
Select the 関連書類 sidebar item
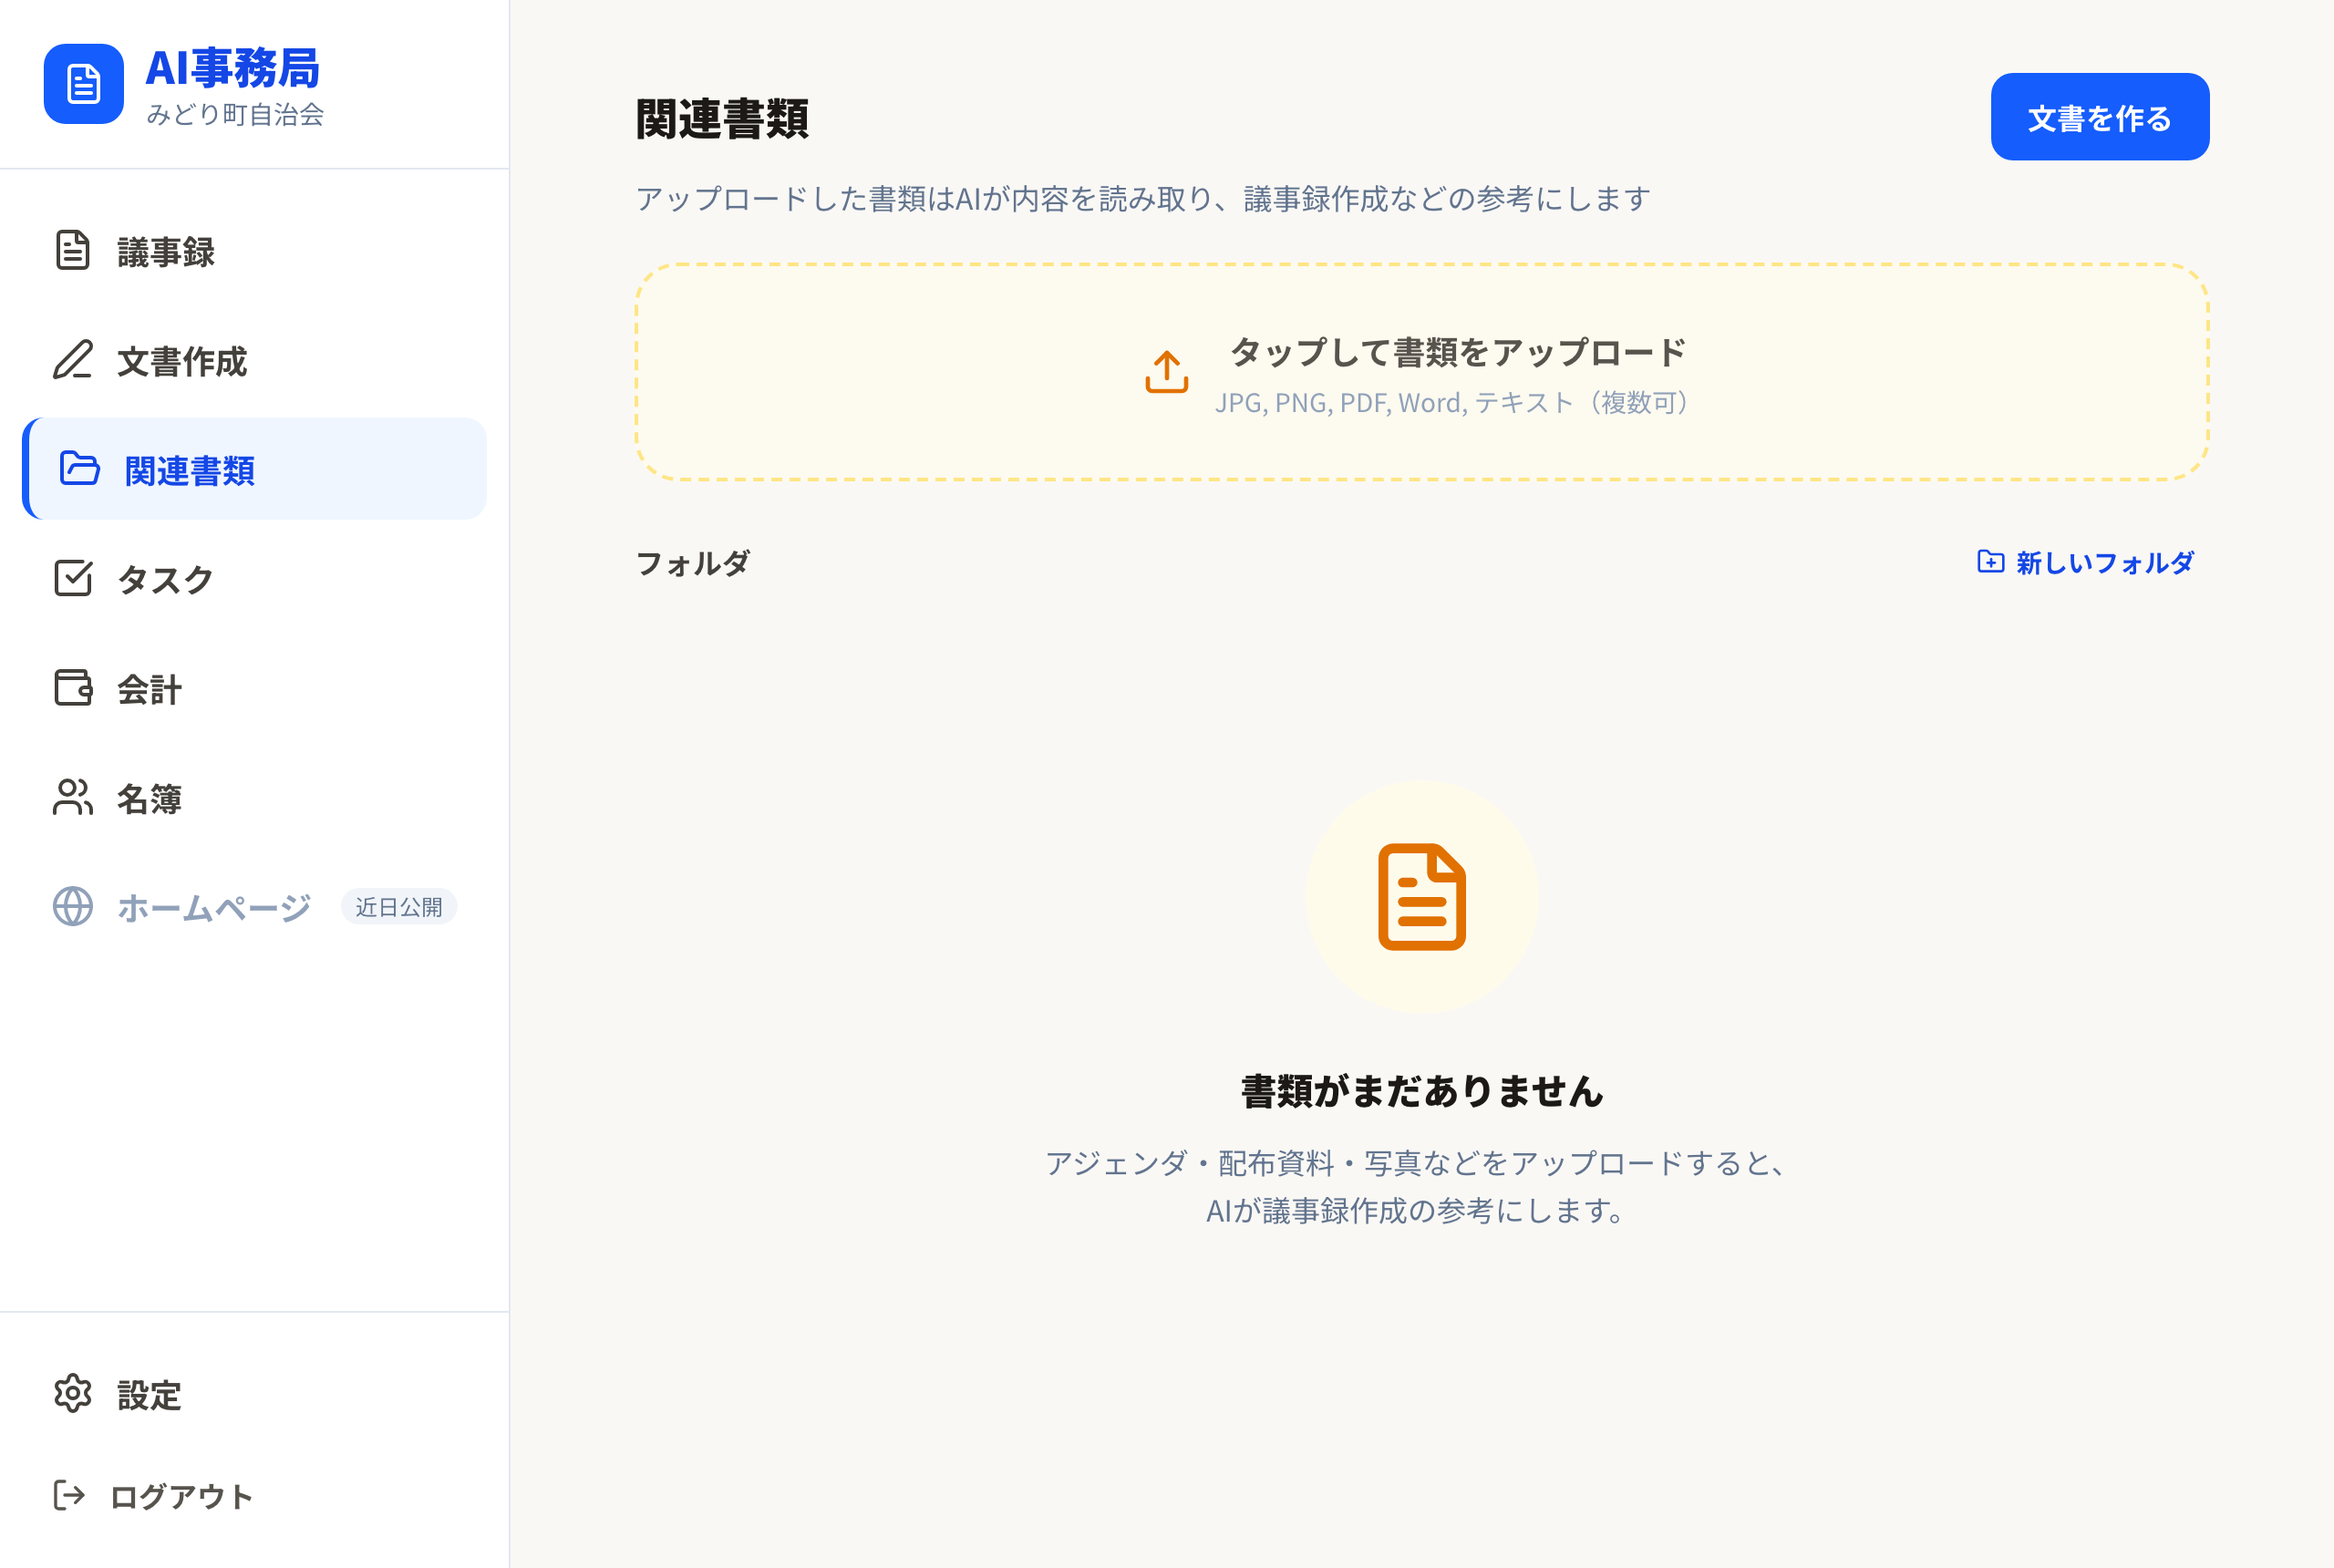point(254,468)
